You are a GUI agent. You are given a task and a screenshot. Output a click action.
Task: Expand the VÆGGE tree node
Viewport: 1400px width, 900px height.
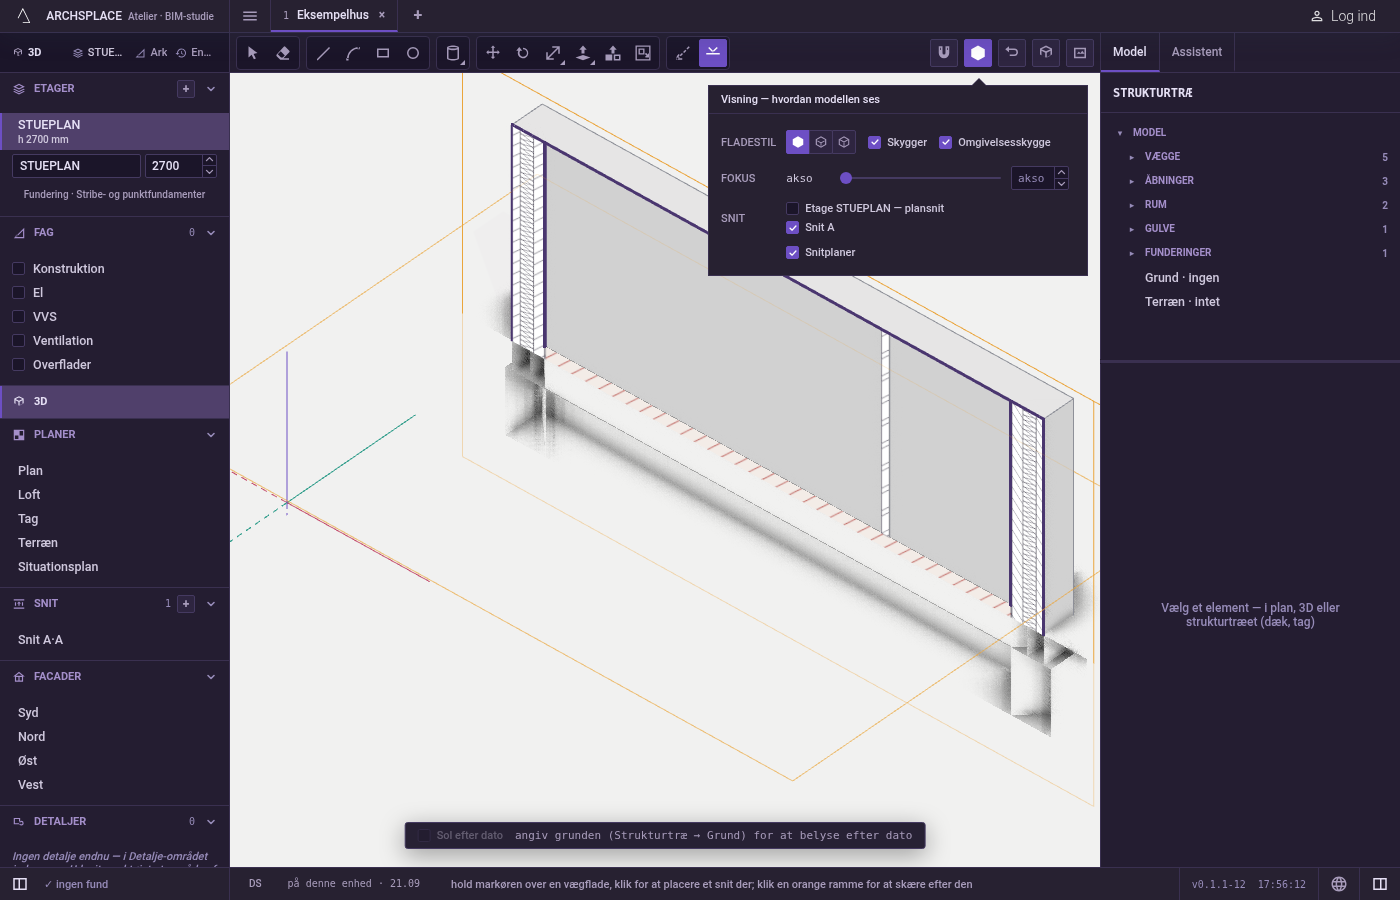(x=1132, y=157)
